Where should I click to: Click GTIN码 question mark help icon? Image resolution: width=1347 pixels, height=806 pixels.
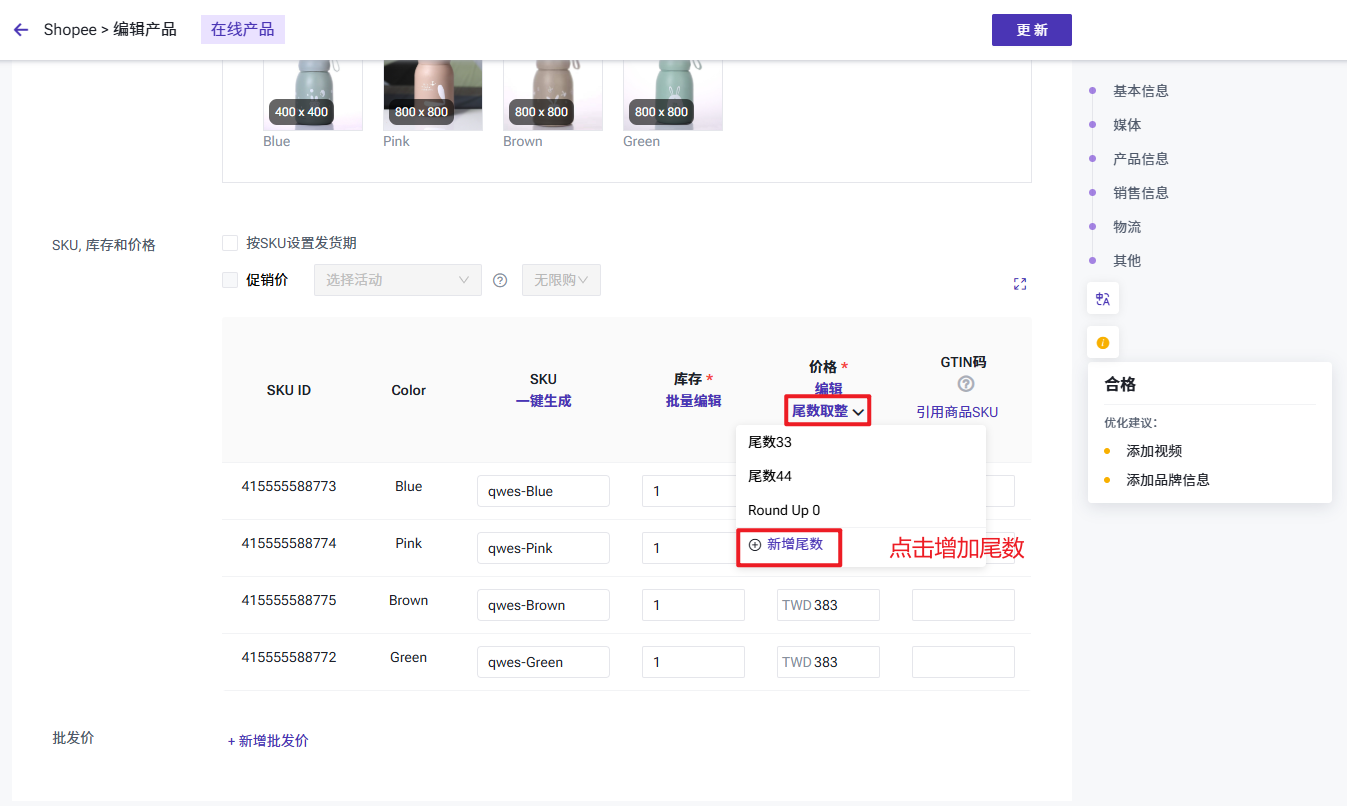click(965, 384)
